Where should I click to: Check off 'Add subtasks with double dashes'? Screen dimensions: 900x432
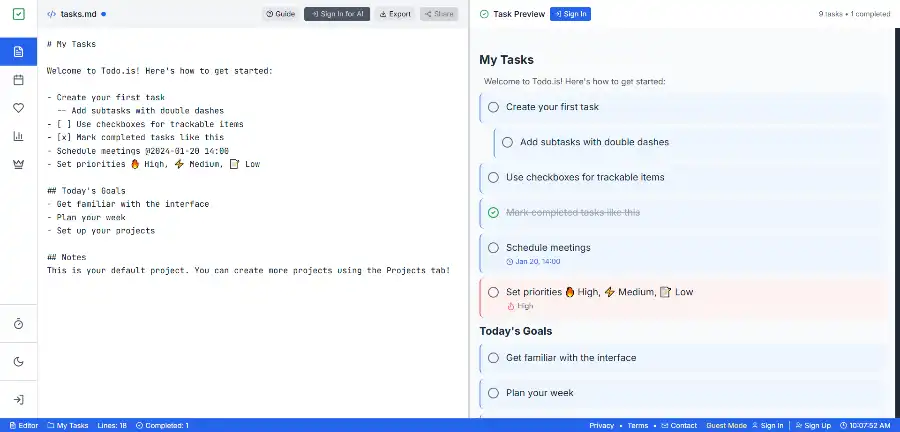pyautogui.click(x=507, y=142)
